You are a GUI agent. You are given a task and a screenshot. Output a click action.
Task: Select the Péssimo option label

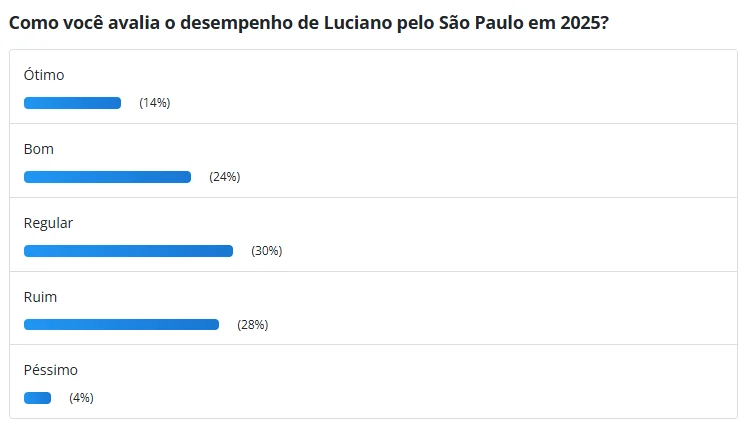pos(51,370)
